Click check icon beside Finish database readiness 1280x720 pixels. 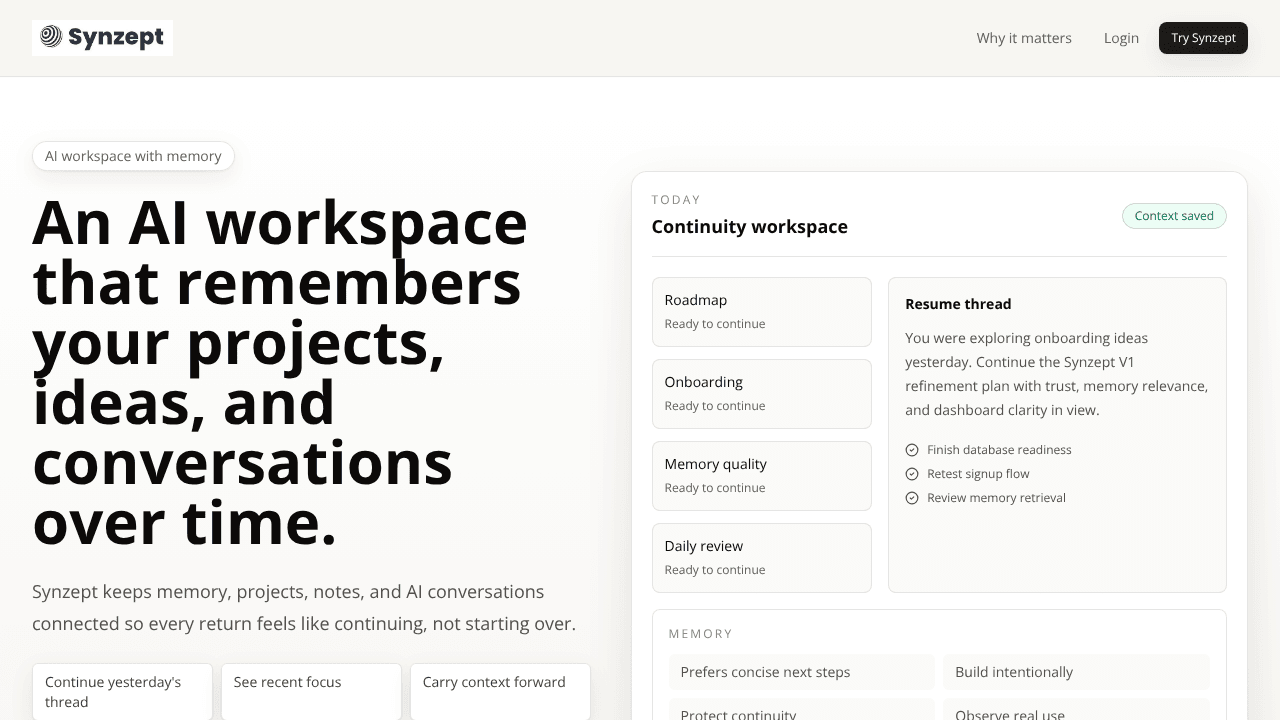pyautogui.click(x=912, y=450)
